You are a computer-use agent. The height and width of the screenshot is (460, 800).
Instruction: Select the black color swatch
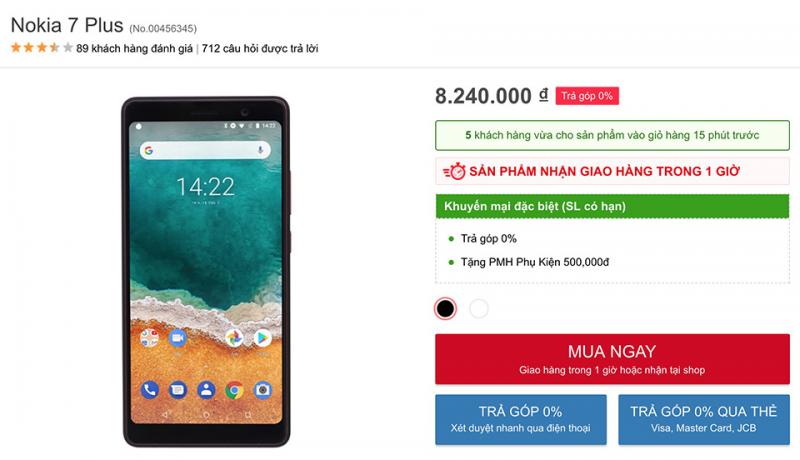(x=445, y=309)
